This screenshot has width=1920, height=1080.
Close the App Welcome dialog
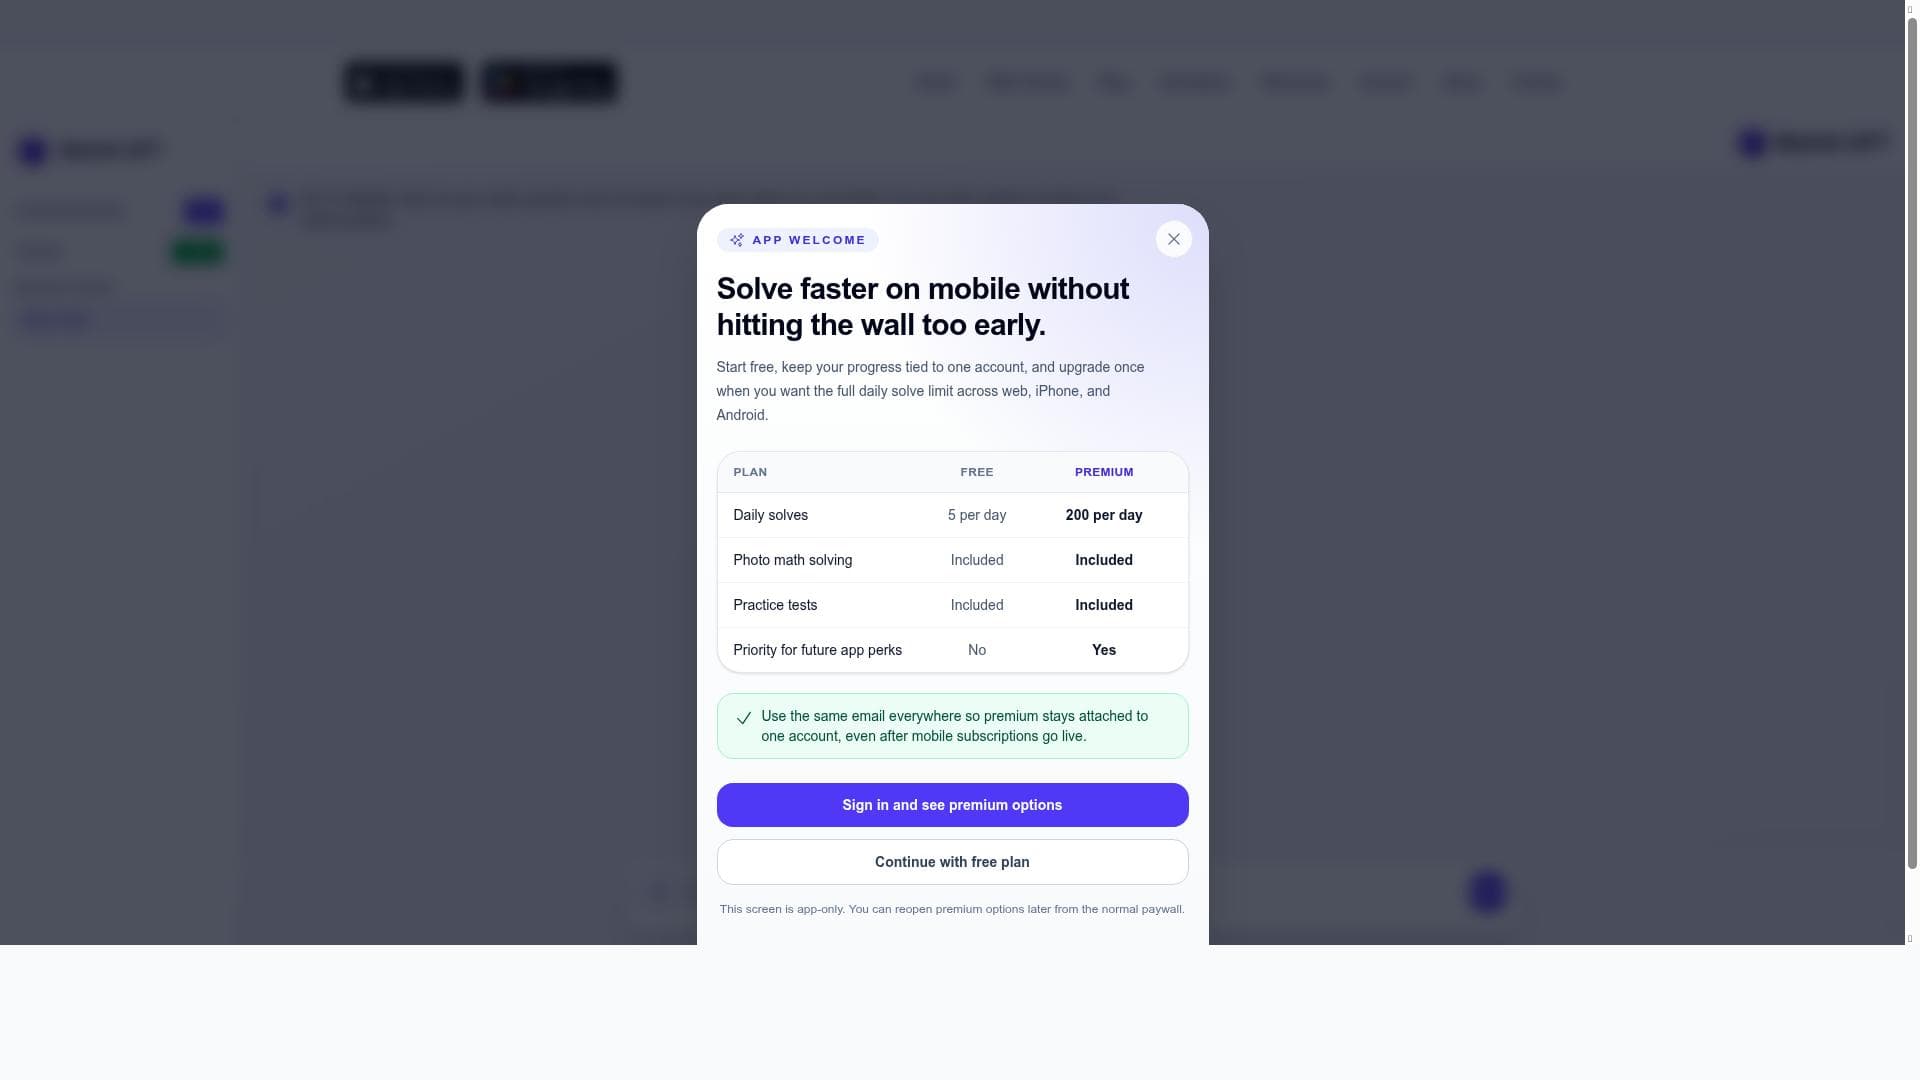(1173, 239)
